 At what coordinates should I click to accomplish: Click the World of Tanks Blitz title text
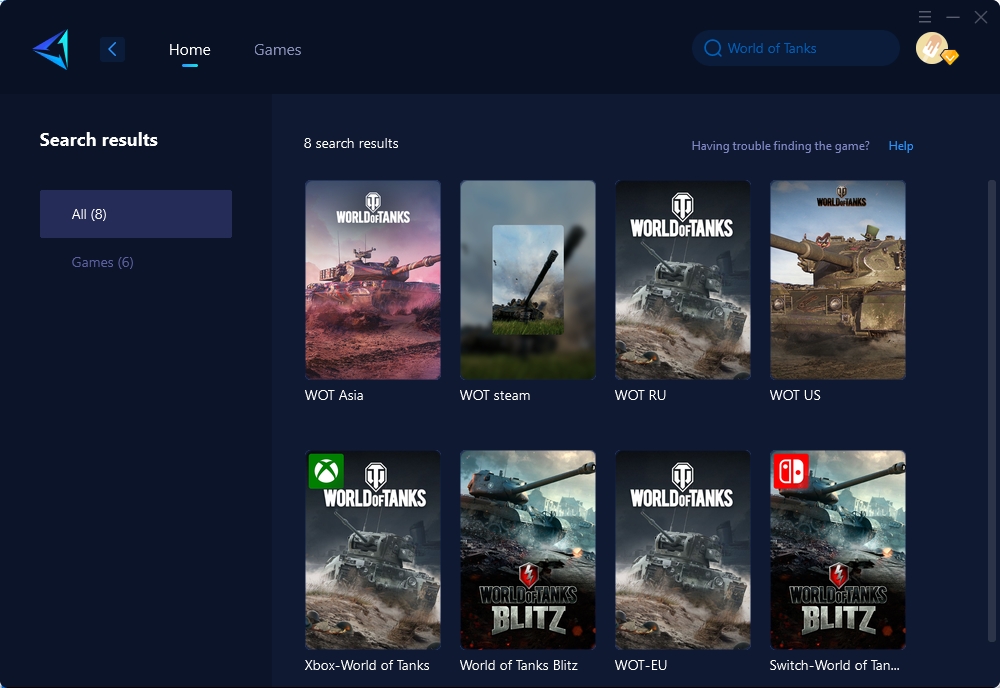(518, 666)
